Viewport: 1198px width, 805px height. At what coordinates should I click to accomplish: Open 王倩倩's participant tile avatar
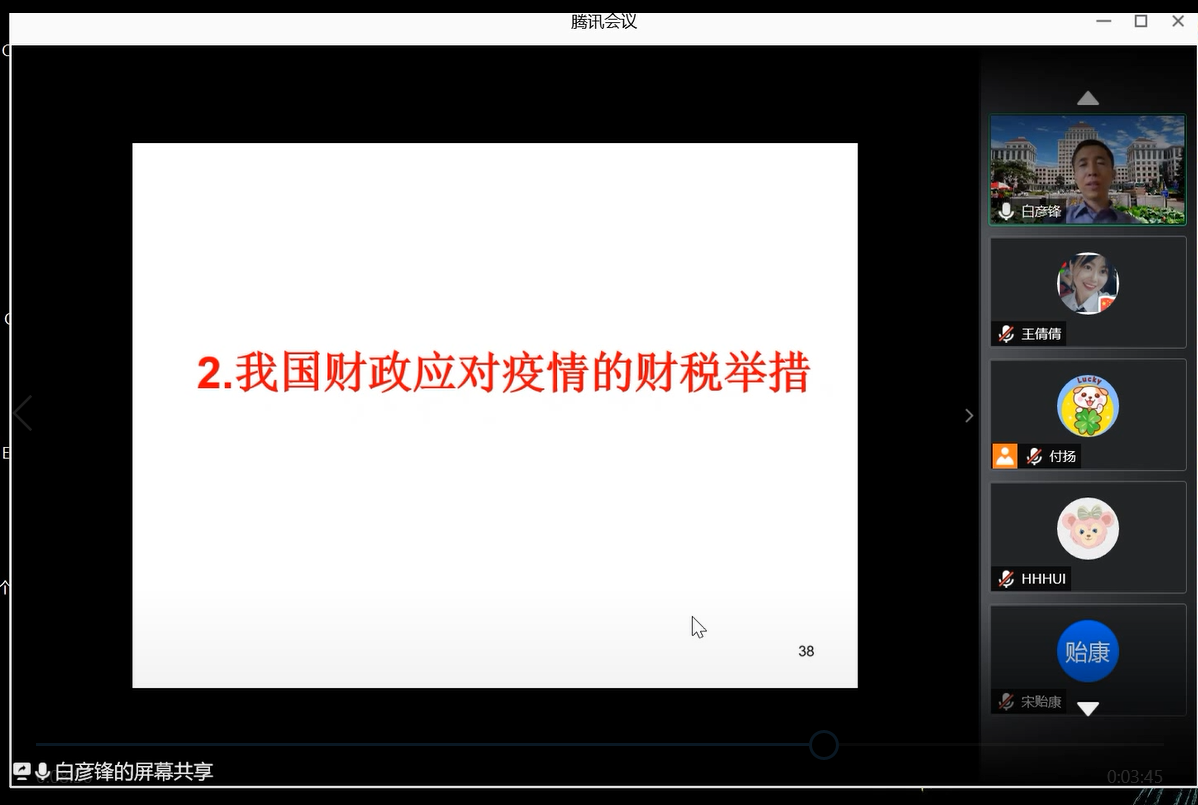1087,283
